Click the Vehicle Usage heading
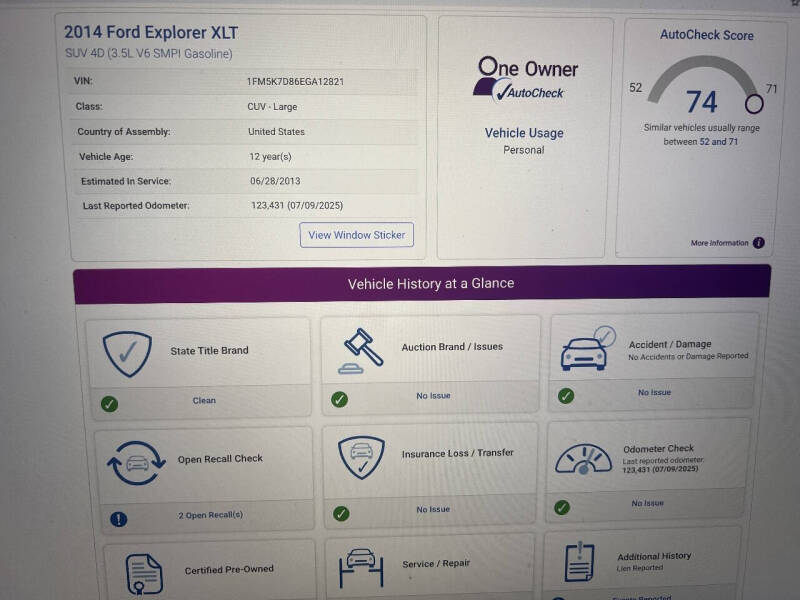Image resolution: width=800 pixels, height=600 pixels. (x=524, y=133)
